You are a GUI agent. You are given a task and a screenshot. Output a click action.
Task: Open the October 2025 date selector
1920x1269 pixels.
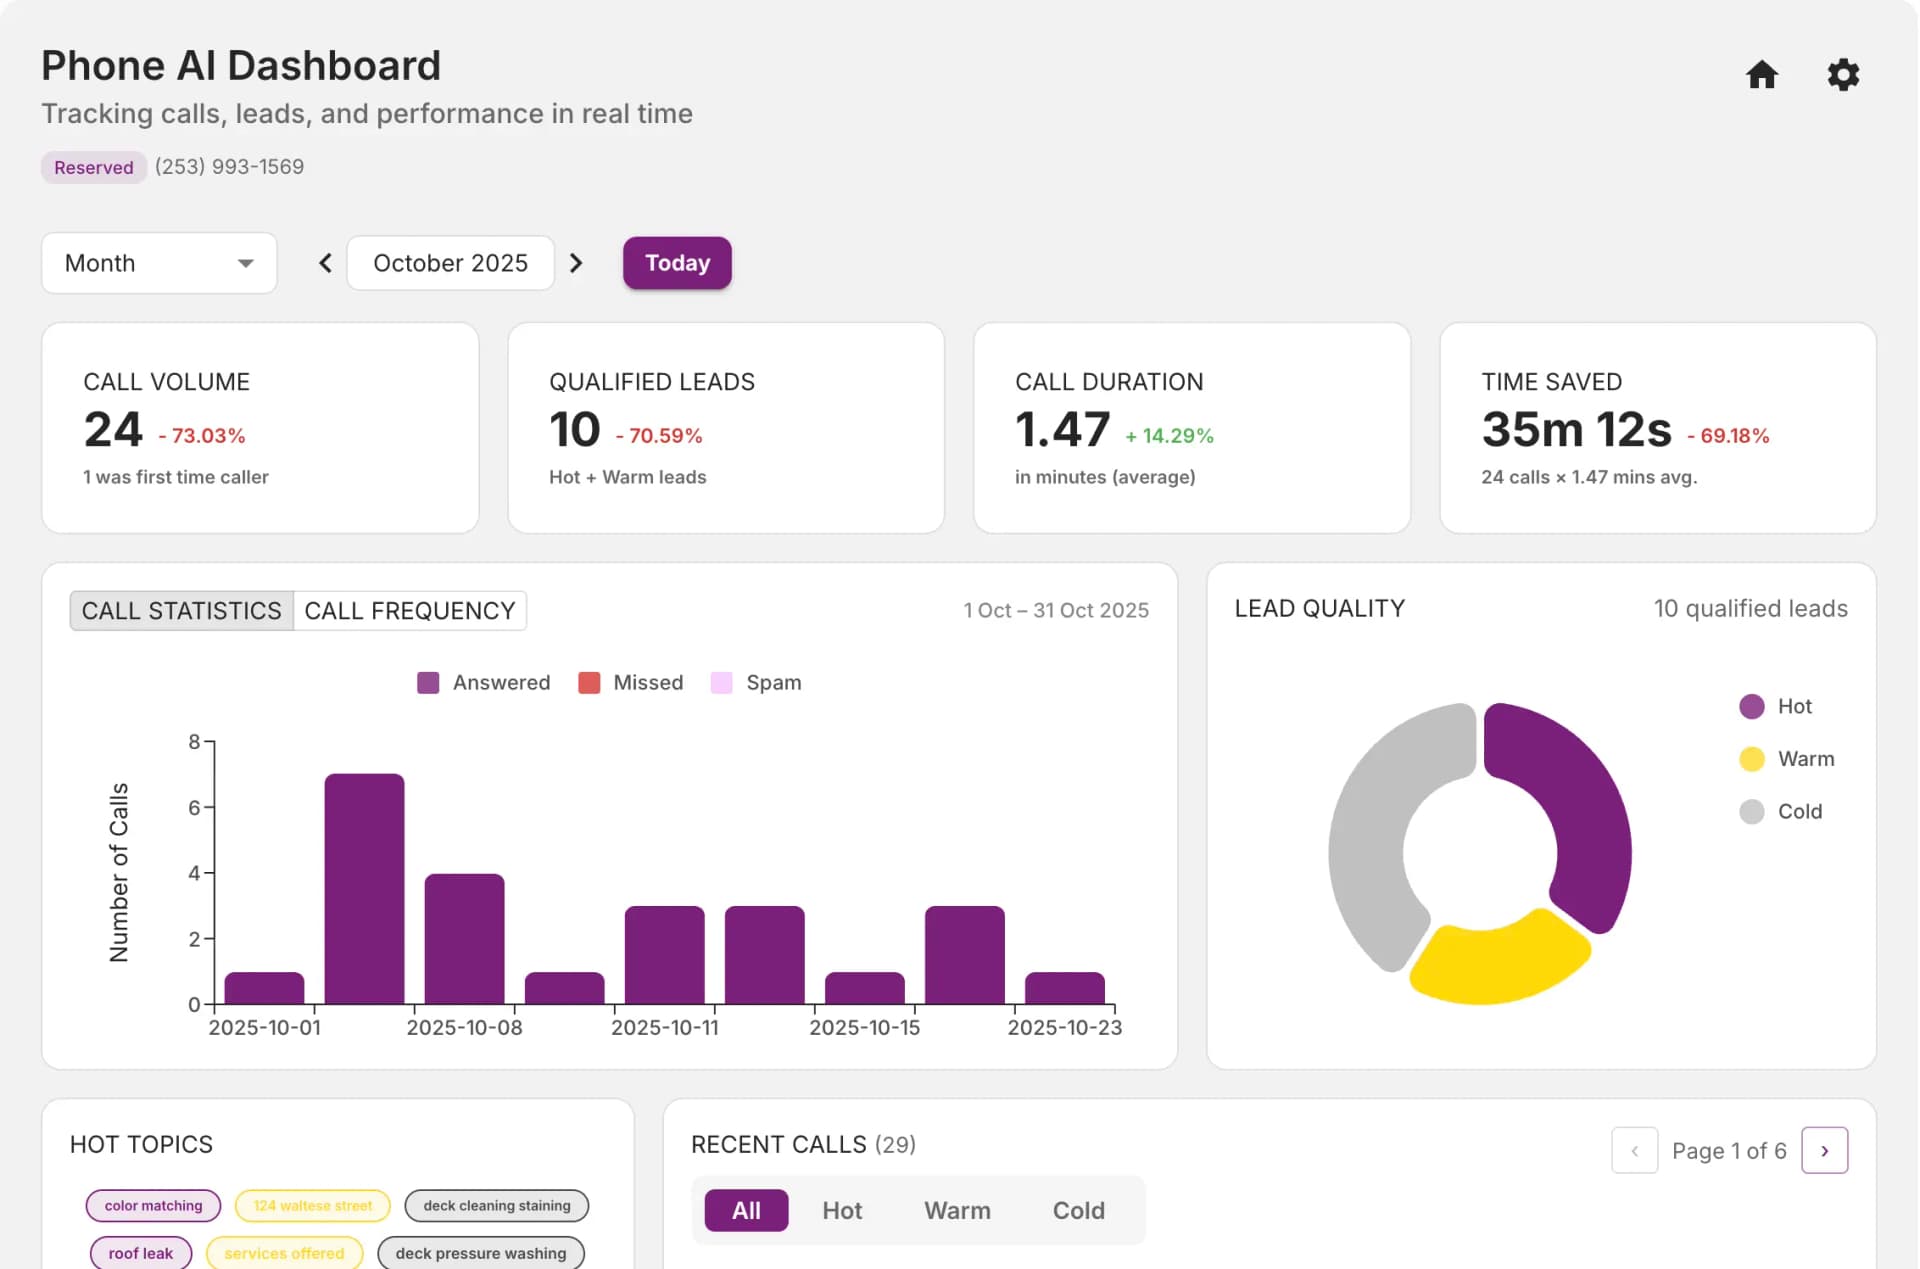point(450,263)
